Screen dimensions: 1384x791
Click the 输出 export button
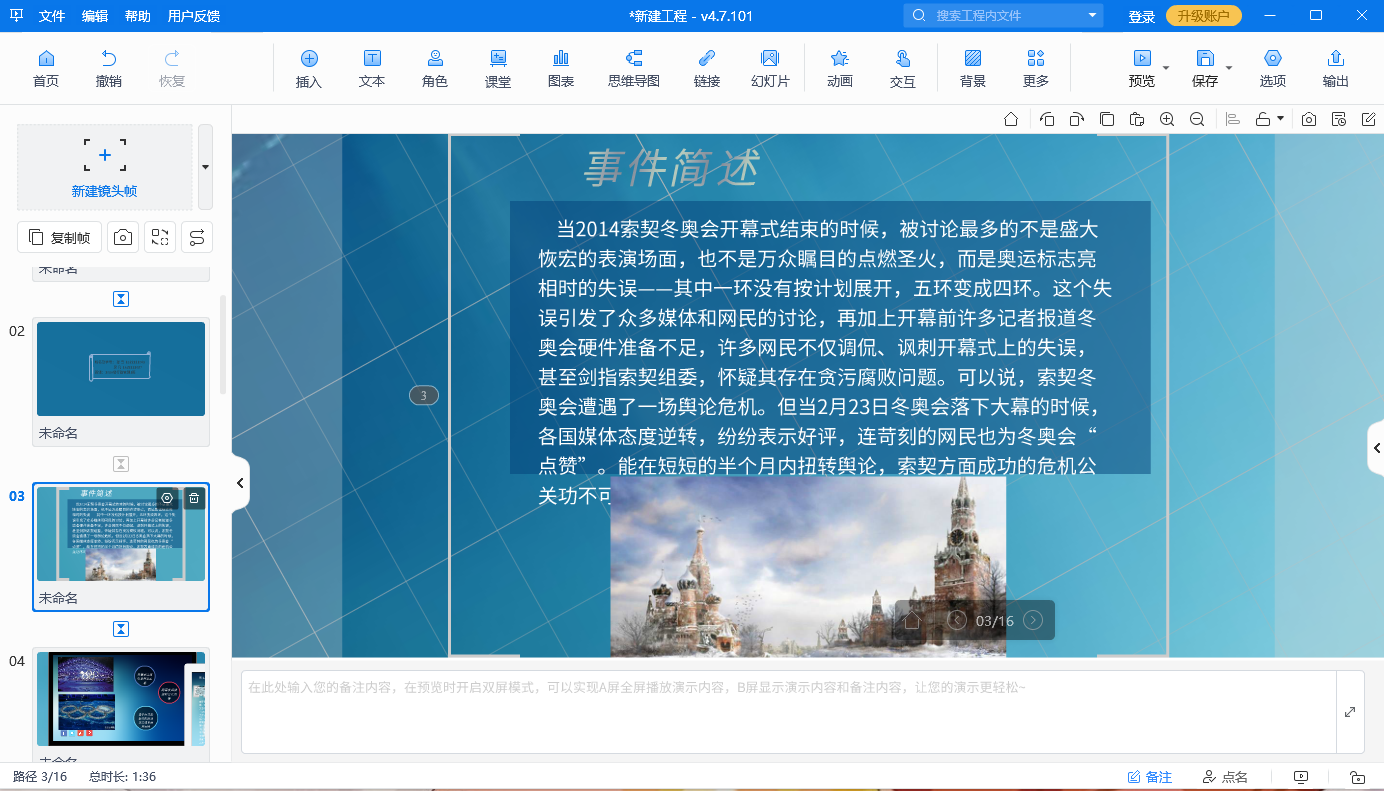[x=1336, y=69]
